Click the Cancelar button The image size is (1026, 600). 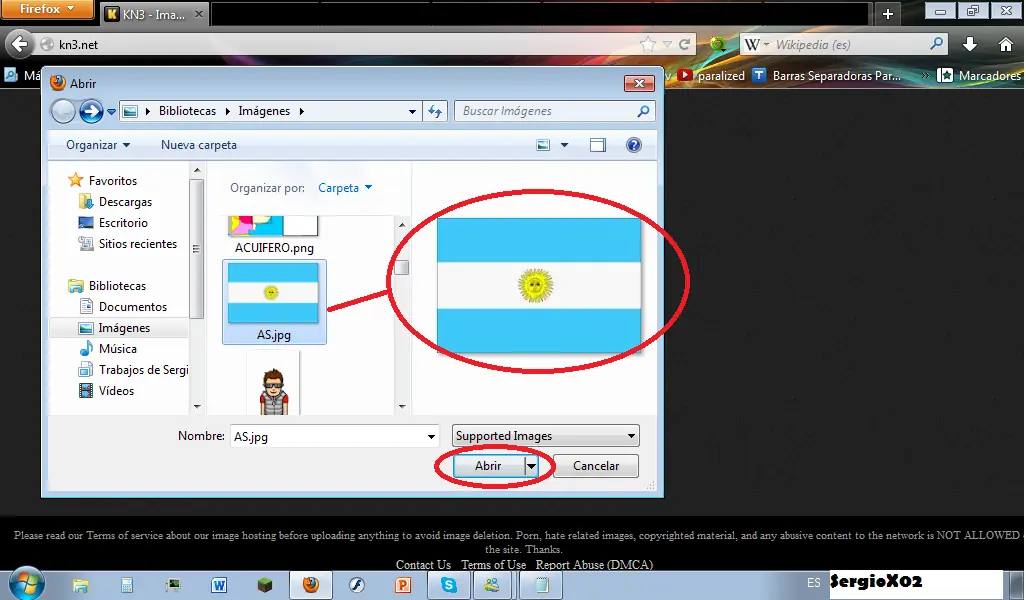click(595, 466)
